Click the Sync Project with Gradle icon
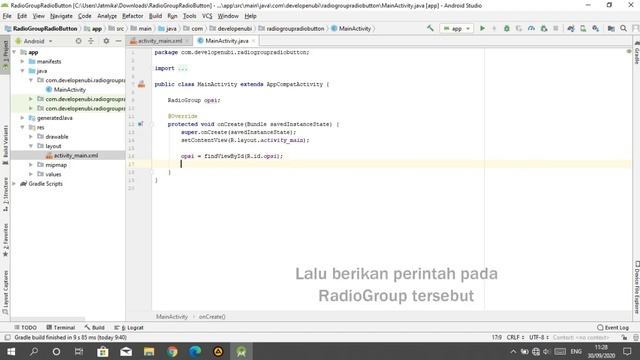Screen dimensions: 640x360 click(571, 28)
